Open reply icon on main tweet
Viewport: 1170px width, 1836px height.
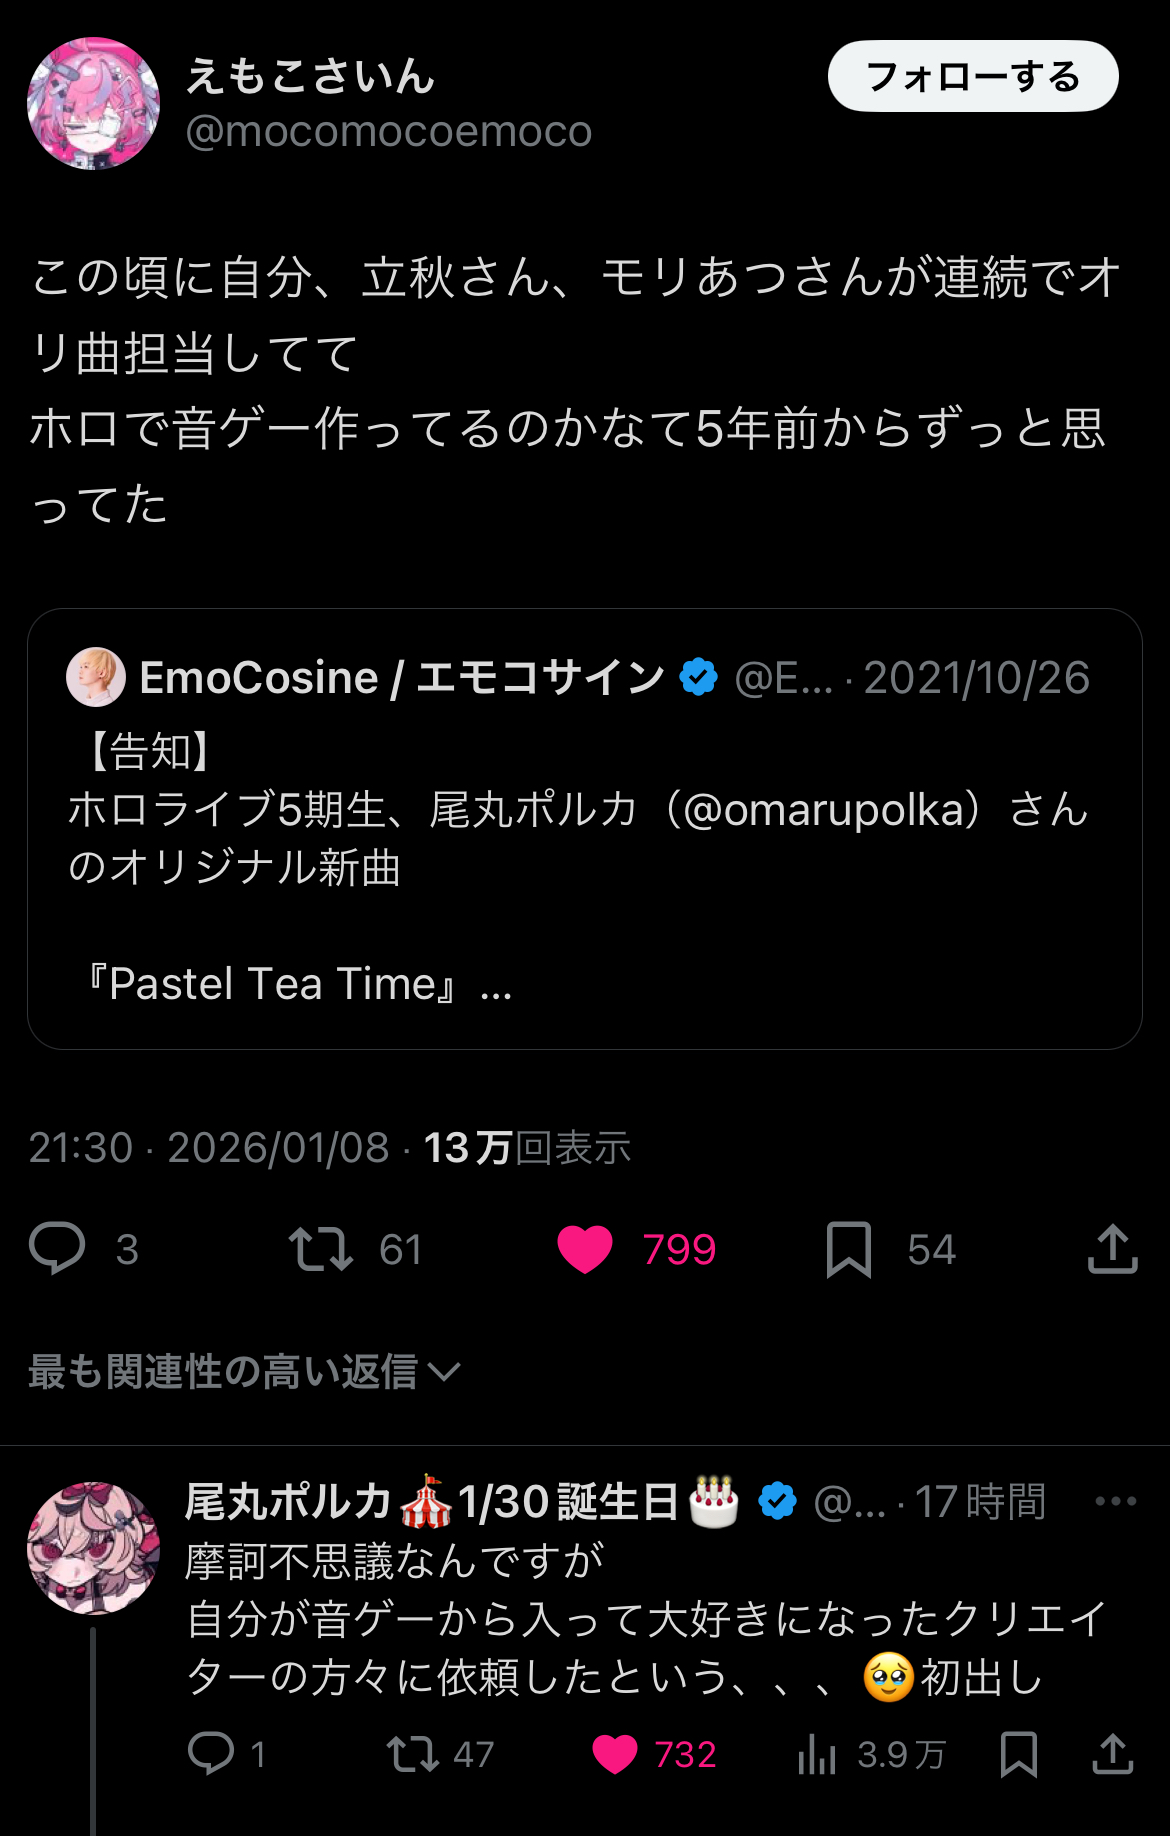57,1248
